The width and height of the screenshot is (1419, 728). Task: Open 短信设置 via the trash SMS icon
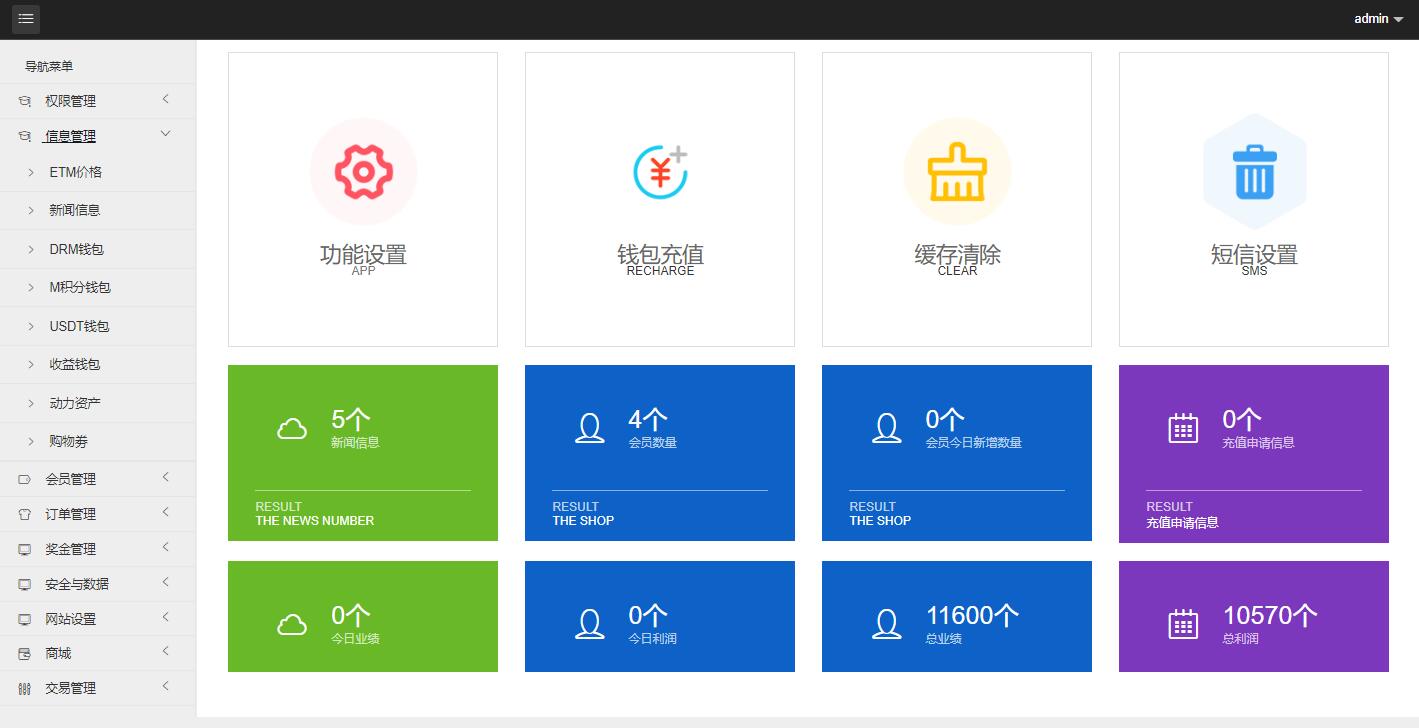pos(1253,170)
